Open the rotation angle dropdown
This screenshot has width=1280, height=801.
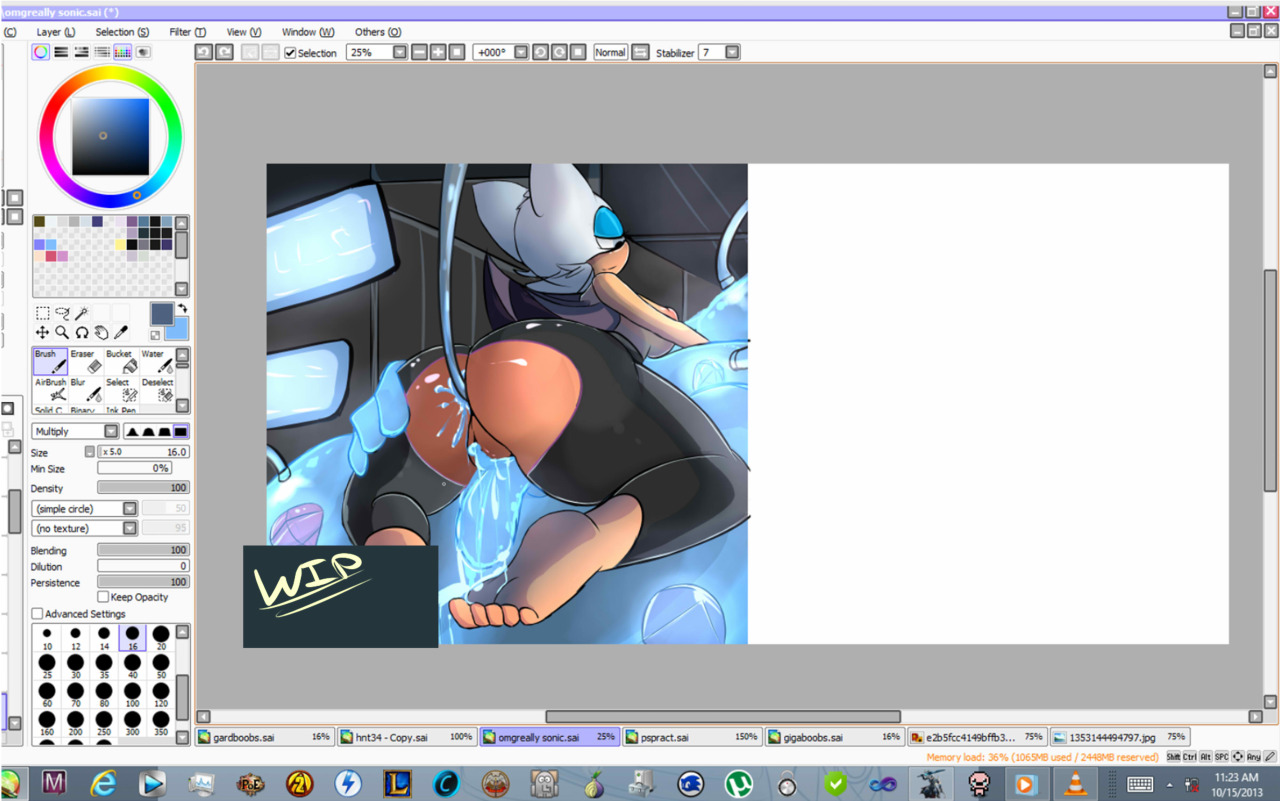point(521,52)
